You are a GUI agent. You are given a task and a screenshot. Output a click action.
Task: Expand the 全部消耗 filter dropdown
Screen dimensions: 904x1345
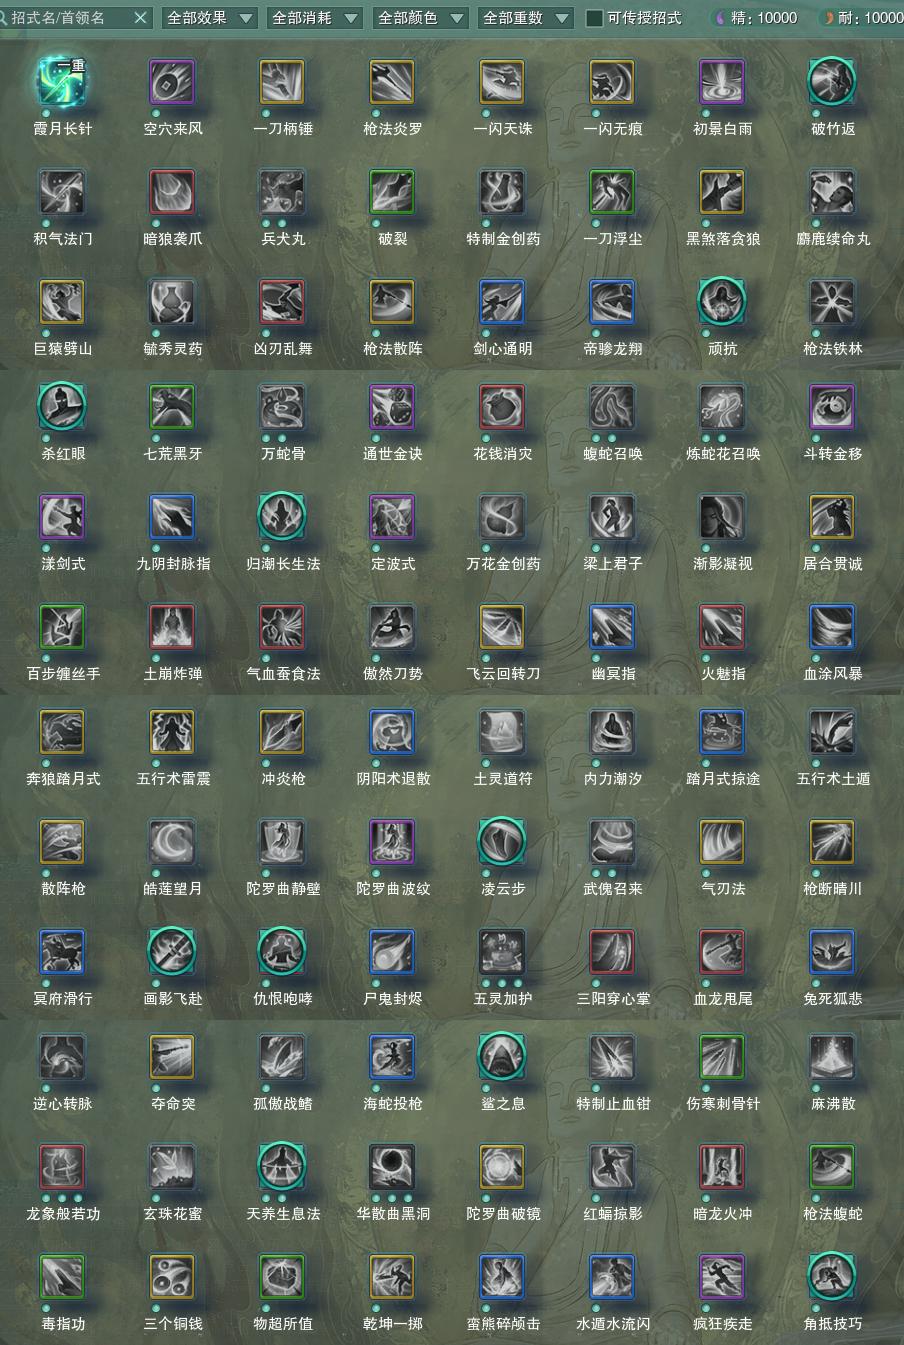pyautogui.click(x=315, y=18)
